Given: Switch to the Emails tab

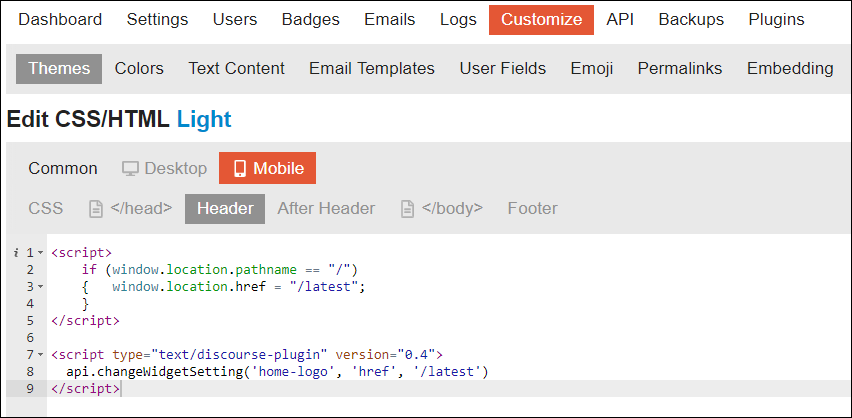Looking at the screenshot, I should click(x=390, y=20).
